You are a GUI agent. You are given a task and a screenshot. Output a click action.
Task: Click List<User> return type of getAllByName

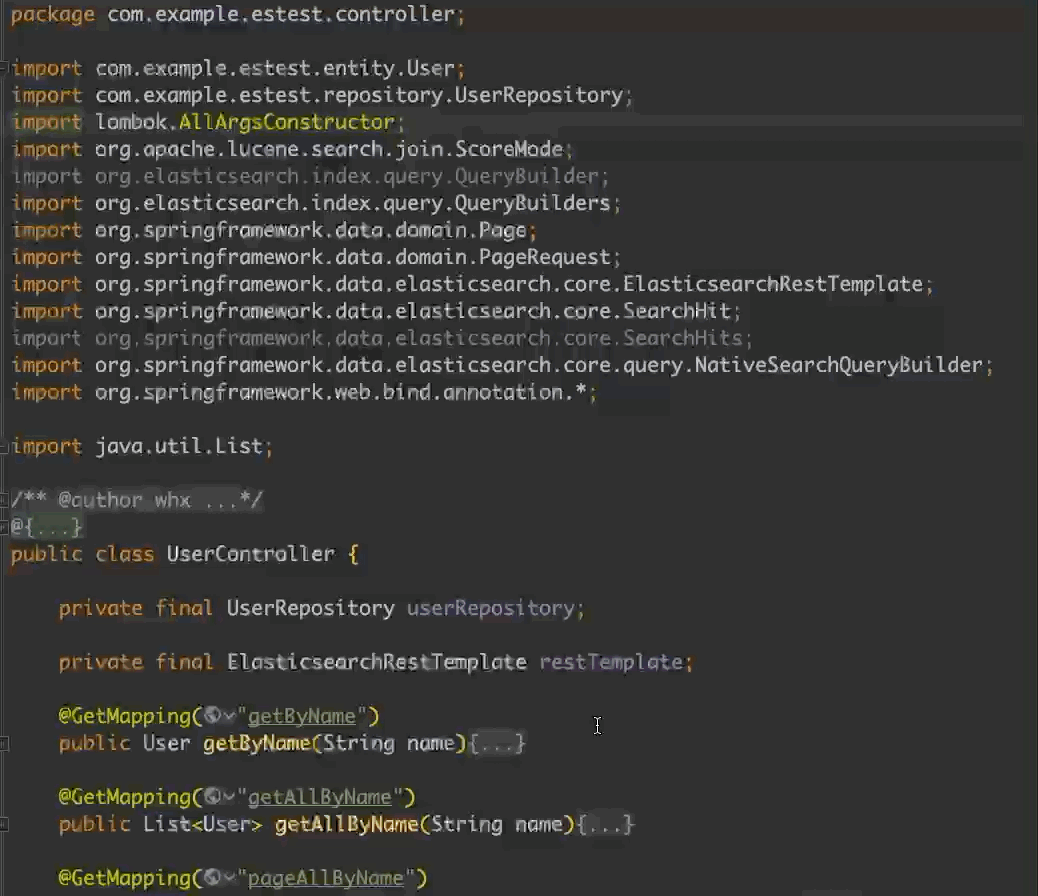(x=203, y=824)
